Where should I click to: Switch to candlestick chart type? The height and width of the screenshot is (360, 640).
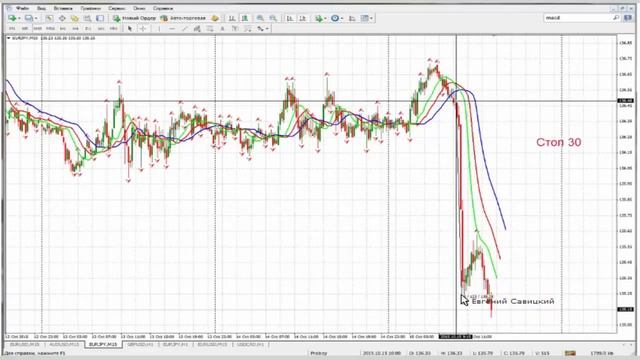(x=244, y=18)
